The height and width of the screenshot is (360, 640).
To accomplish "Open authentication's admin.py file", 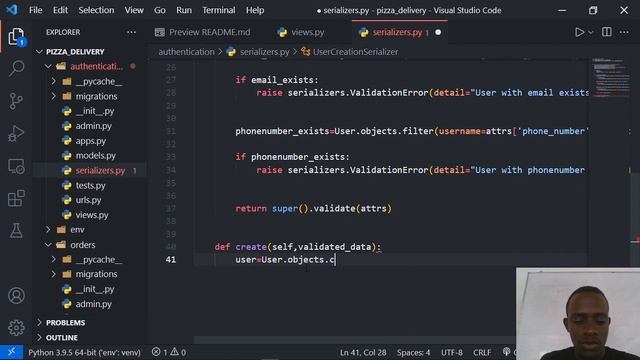I will point(93,126).
